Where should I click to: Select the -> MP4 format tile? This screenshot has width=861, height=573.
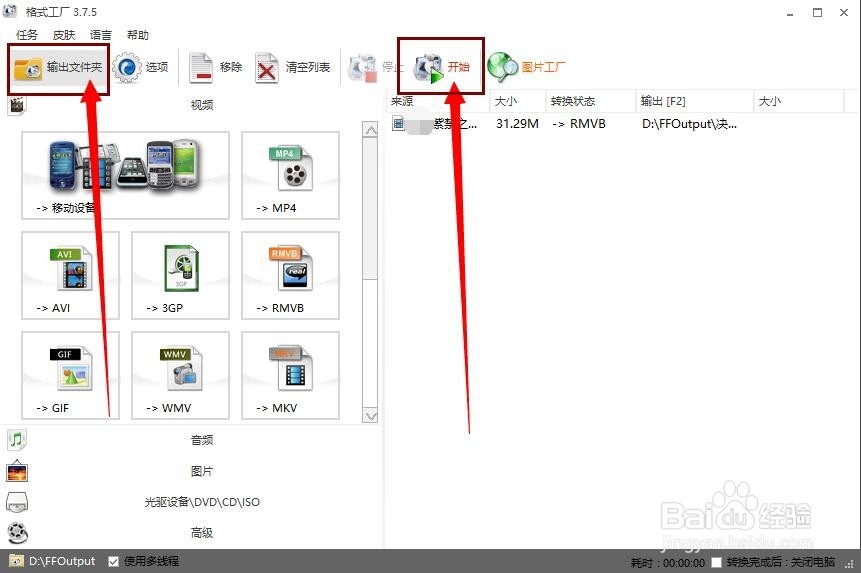point(290,176)
